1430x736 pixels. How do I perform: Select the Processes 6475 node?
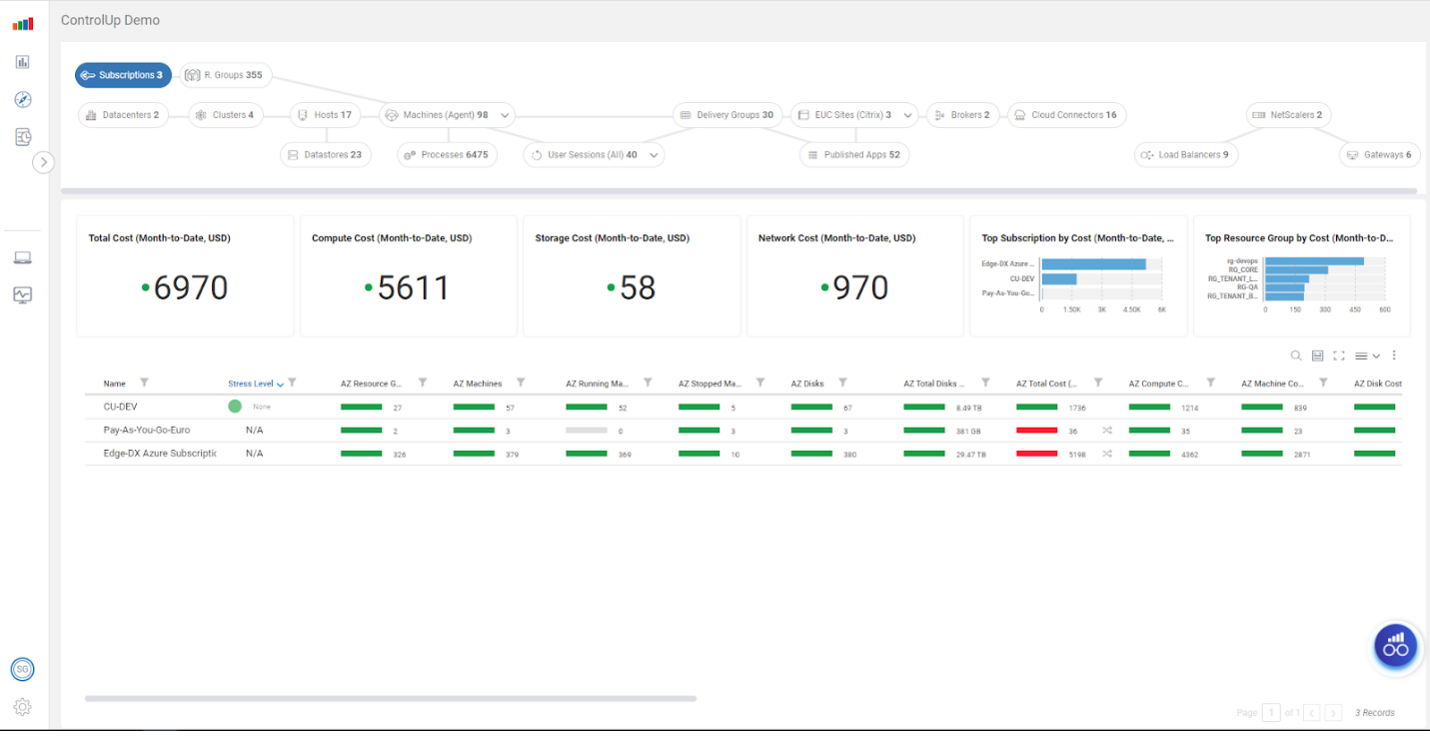pyautogui.click(x=447, y=155)
